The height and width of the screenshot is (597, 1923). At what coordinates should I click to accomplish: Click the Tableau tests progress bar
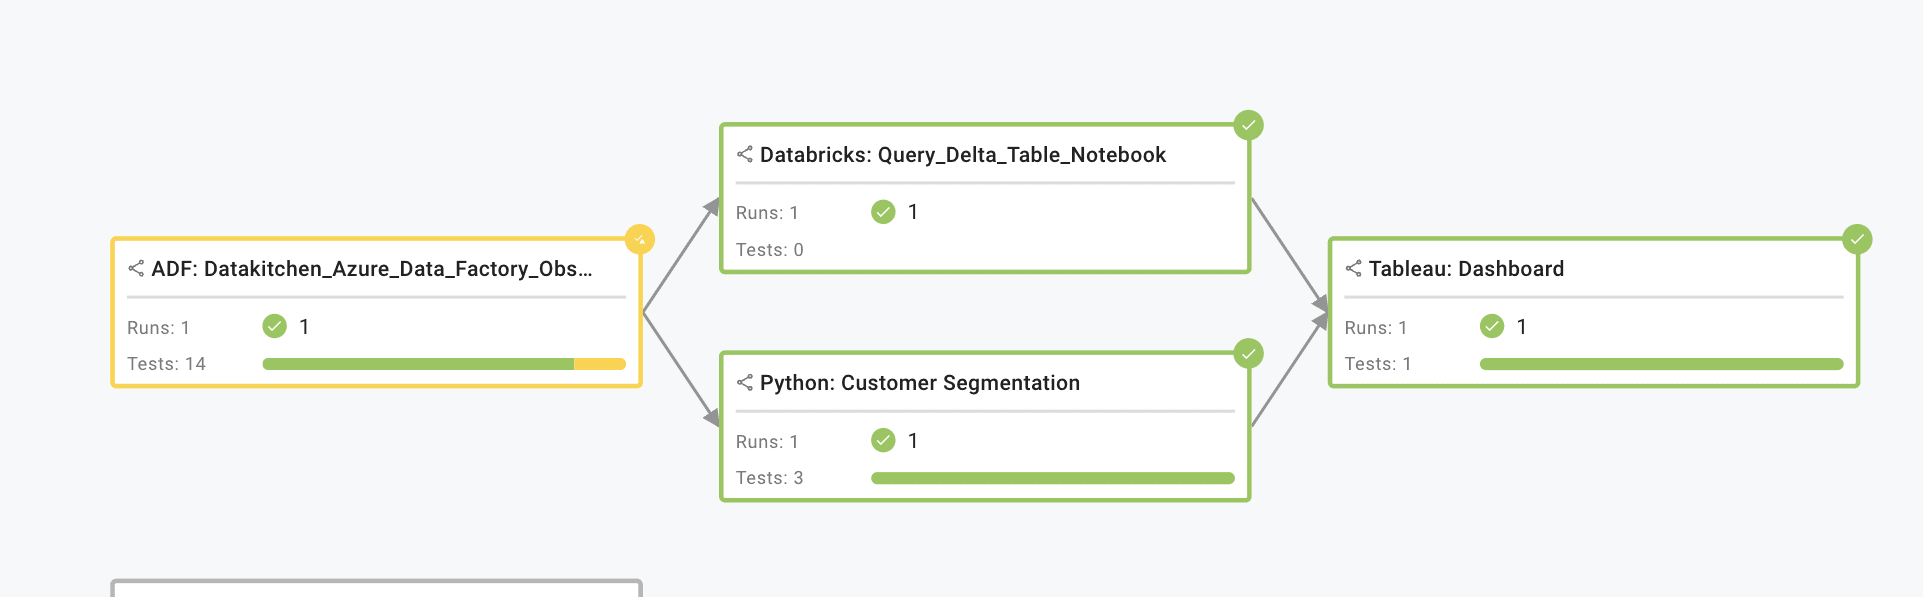(1661, 364)
